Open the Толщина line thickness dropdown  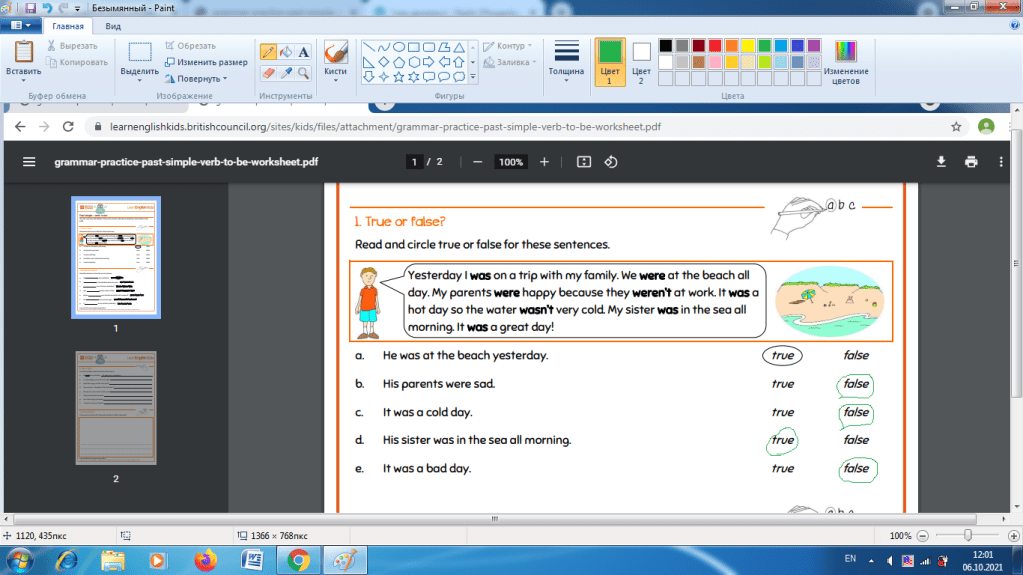(x=567, y=60)
